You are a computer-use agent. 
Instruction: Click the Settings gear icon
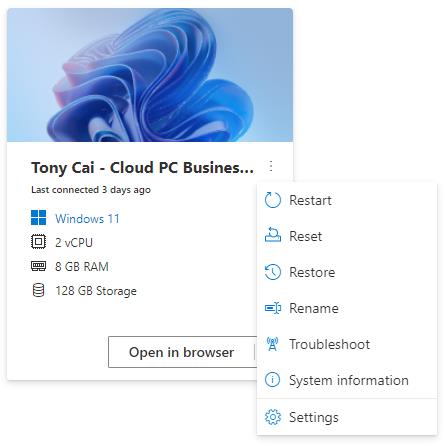tap(273, 417)
